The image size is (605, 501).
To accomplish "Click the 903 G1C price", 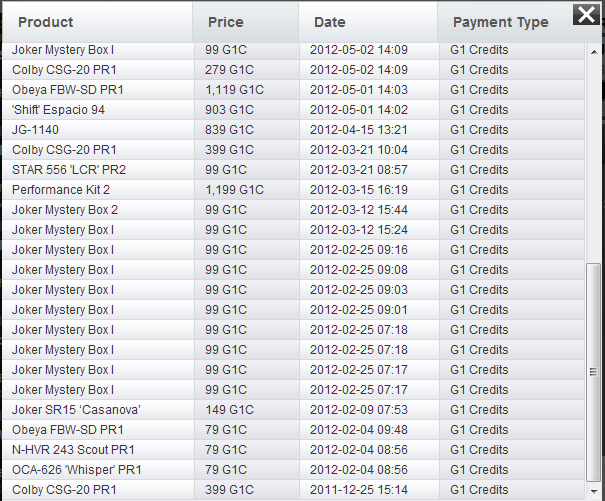I will point(229,110).
